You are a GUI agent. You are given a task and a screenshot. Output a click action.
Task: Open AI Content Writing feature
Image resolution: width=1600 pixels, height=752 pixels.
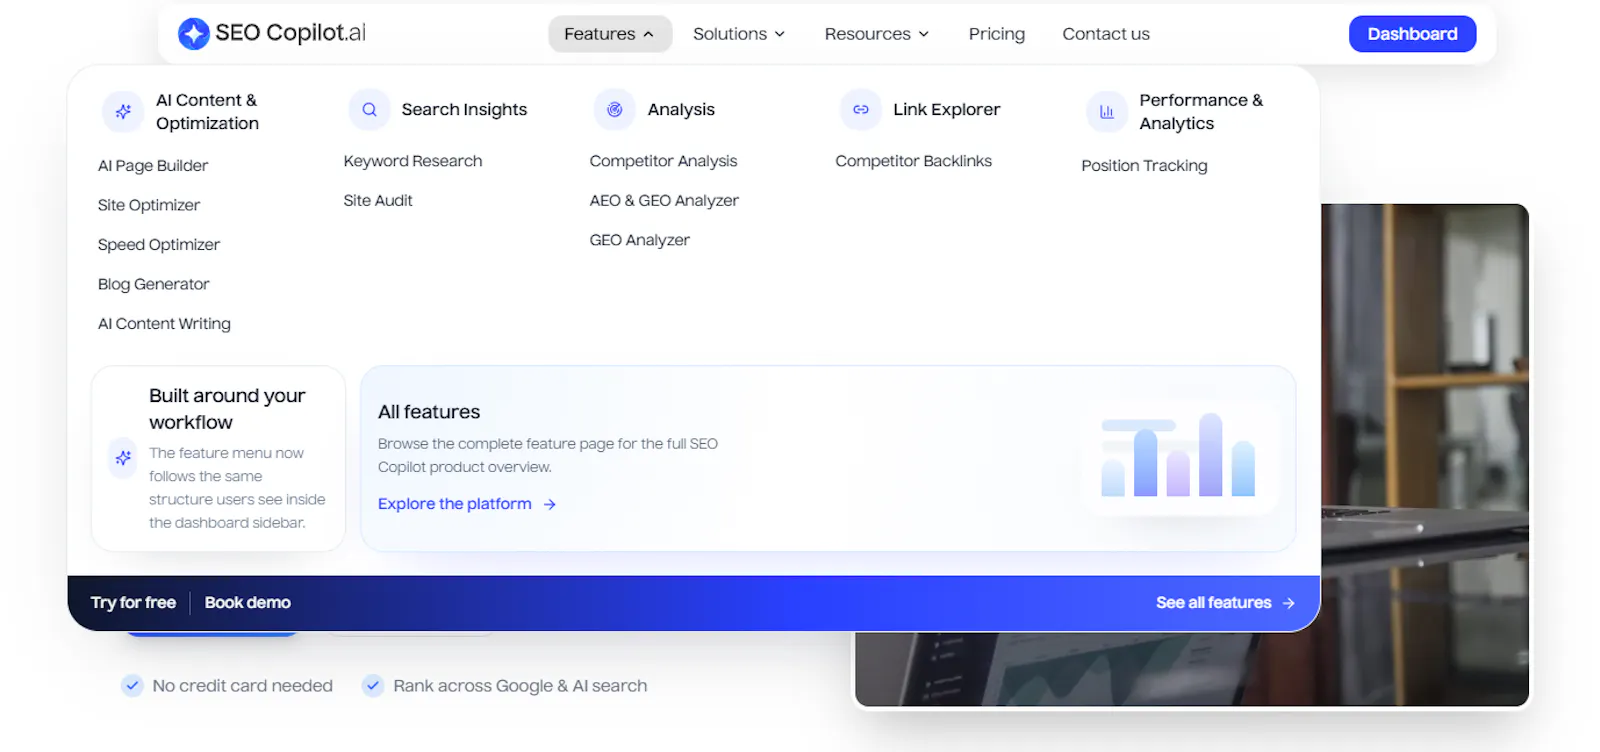pyautogui.click(x=164, y=324)
